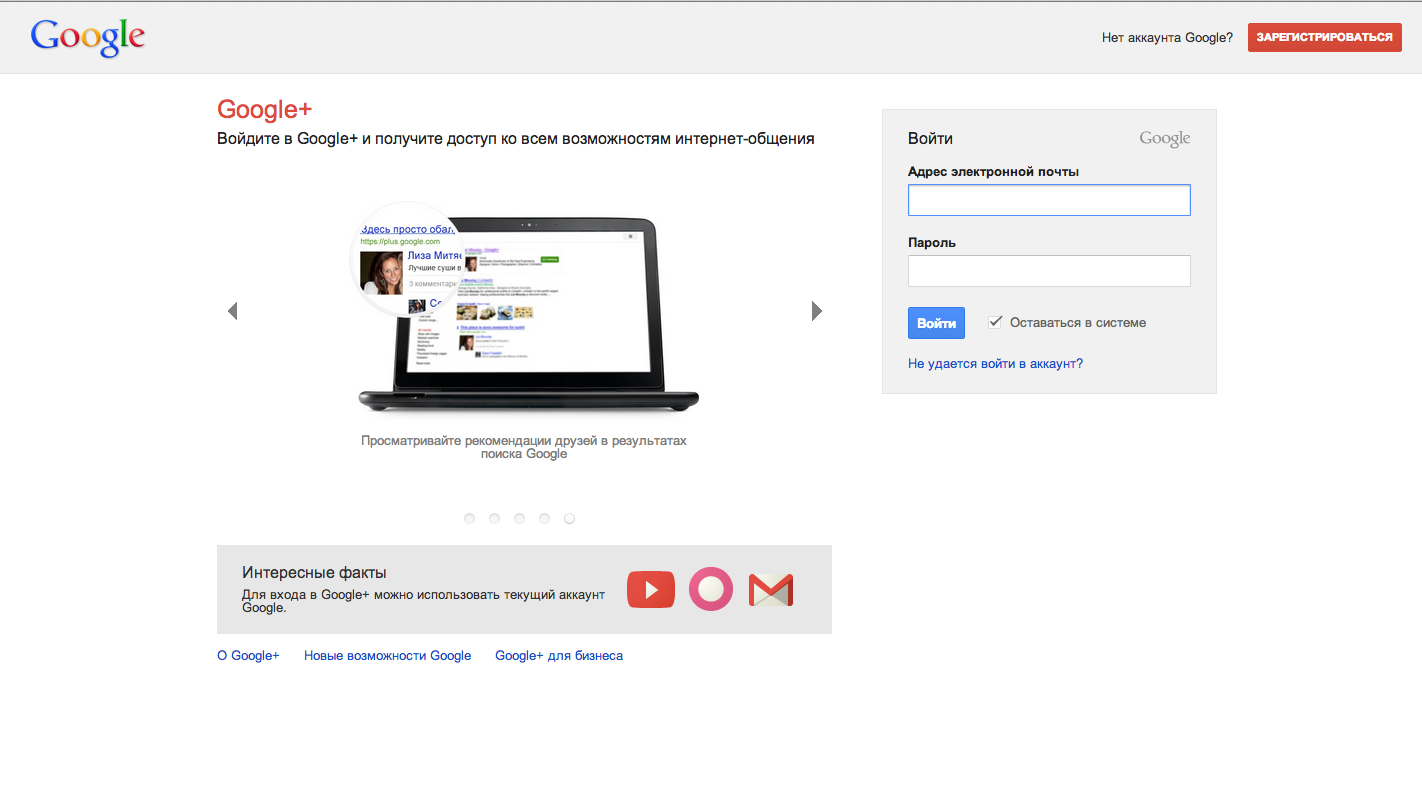Image resolution: width=1422 pixels, height=791 pixels.
Task: Focus the 'Адрес электронной почты' field
Action: pos(1049,200)
